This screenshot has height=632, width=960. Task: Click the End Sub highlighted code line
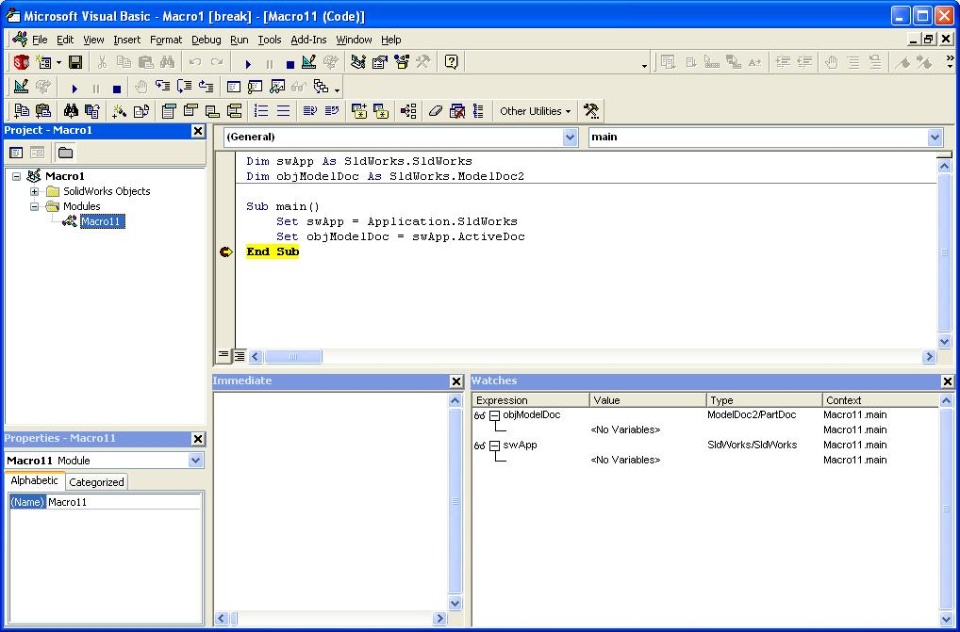(272, 252)
